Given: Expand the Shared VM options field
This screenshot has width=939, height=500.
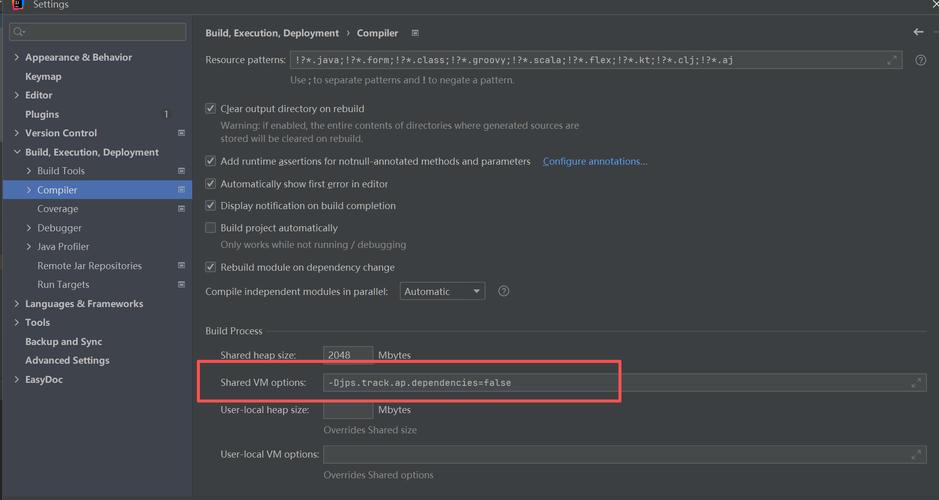Looking at the screenshot, I should click(916, 383).
